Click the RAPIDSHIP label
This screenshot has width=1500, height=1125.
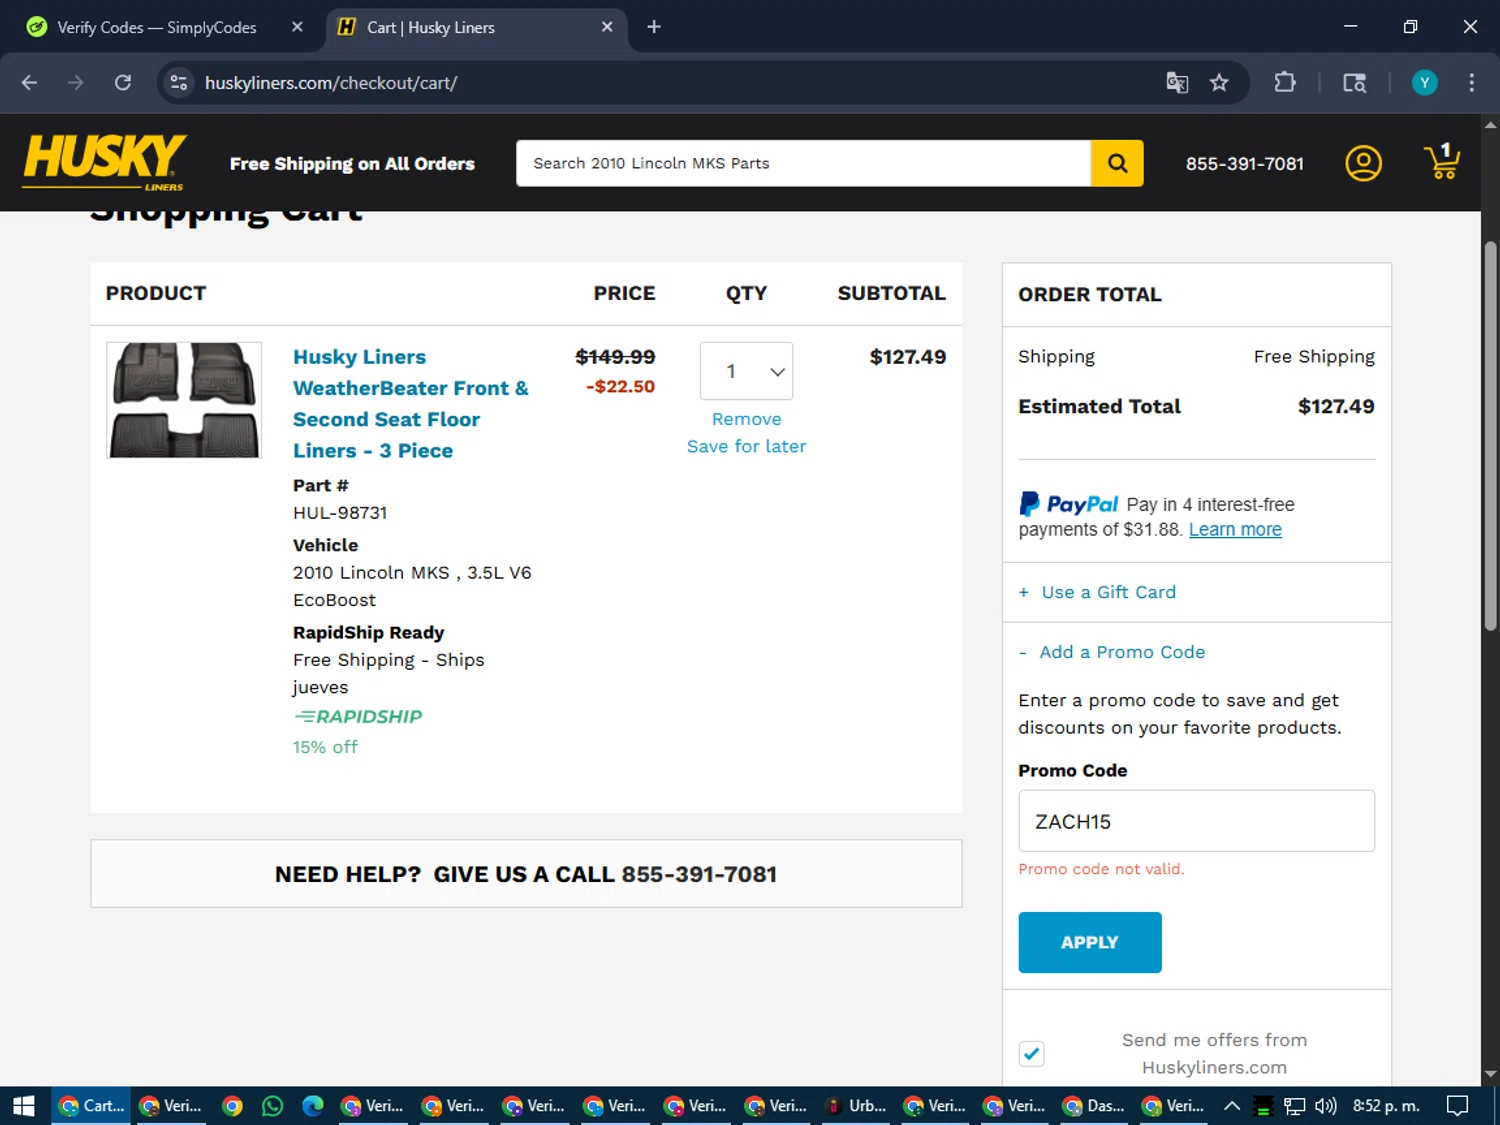[358, 716]
